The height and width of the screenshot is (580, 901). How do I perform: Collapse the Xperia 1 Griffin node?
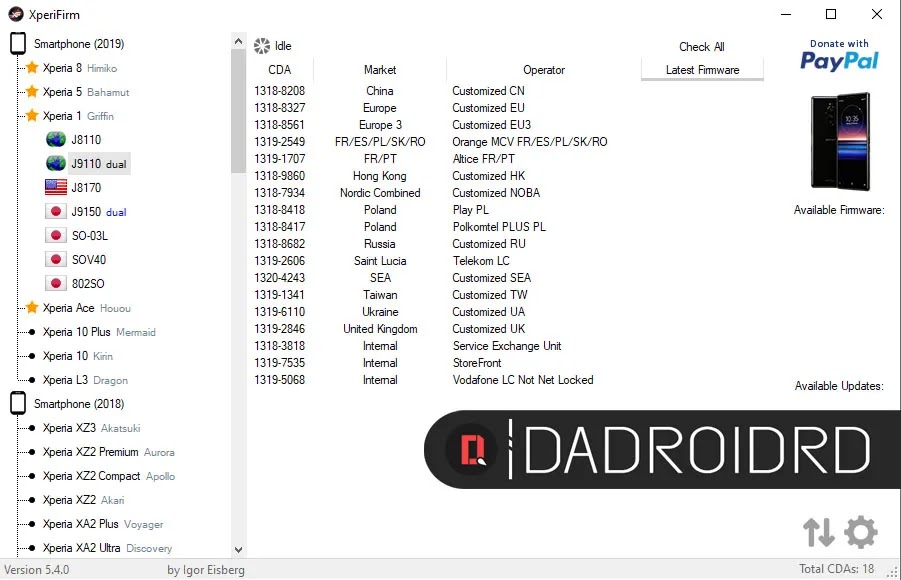point(78,116)
